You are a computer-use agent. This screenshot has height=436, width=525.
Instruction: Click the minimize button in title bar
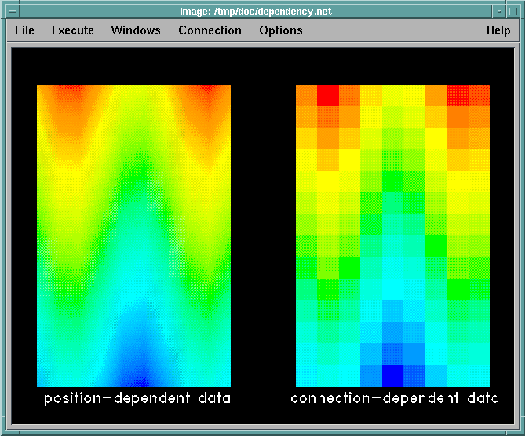click(x=499, y=12)
